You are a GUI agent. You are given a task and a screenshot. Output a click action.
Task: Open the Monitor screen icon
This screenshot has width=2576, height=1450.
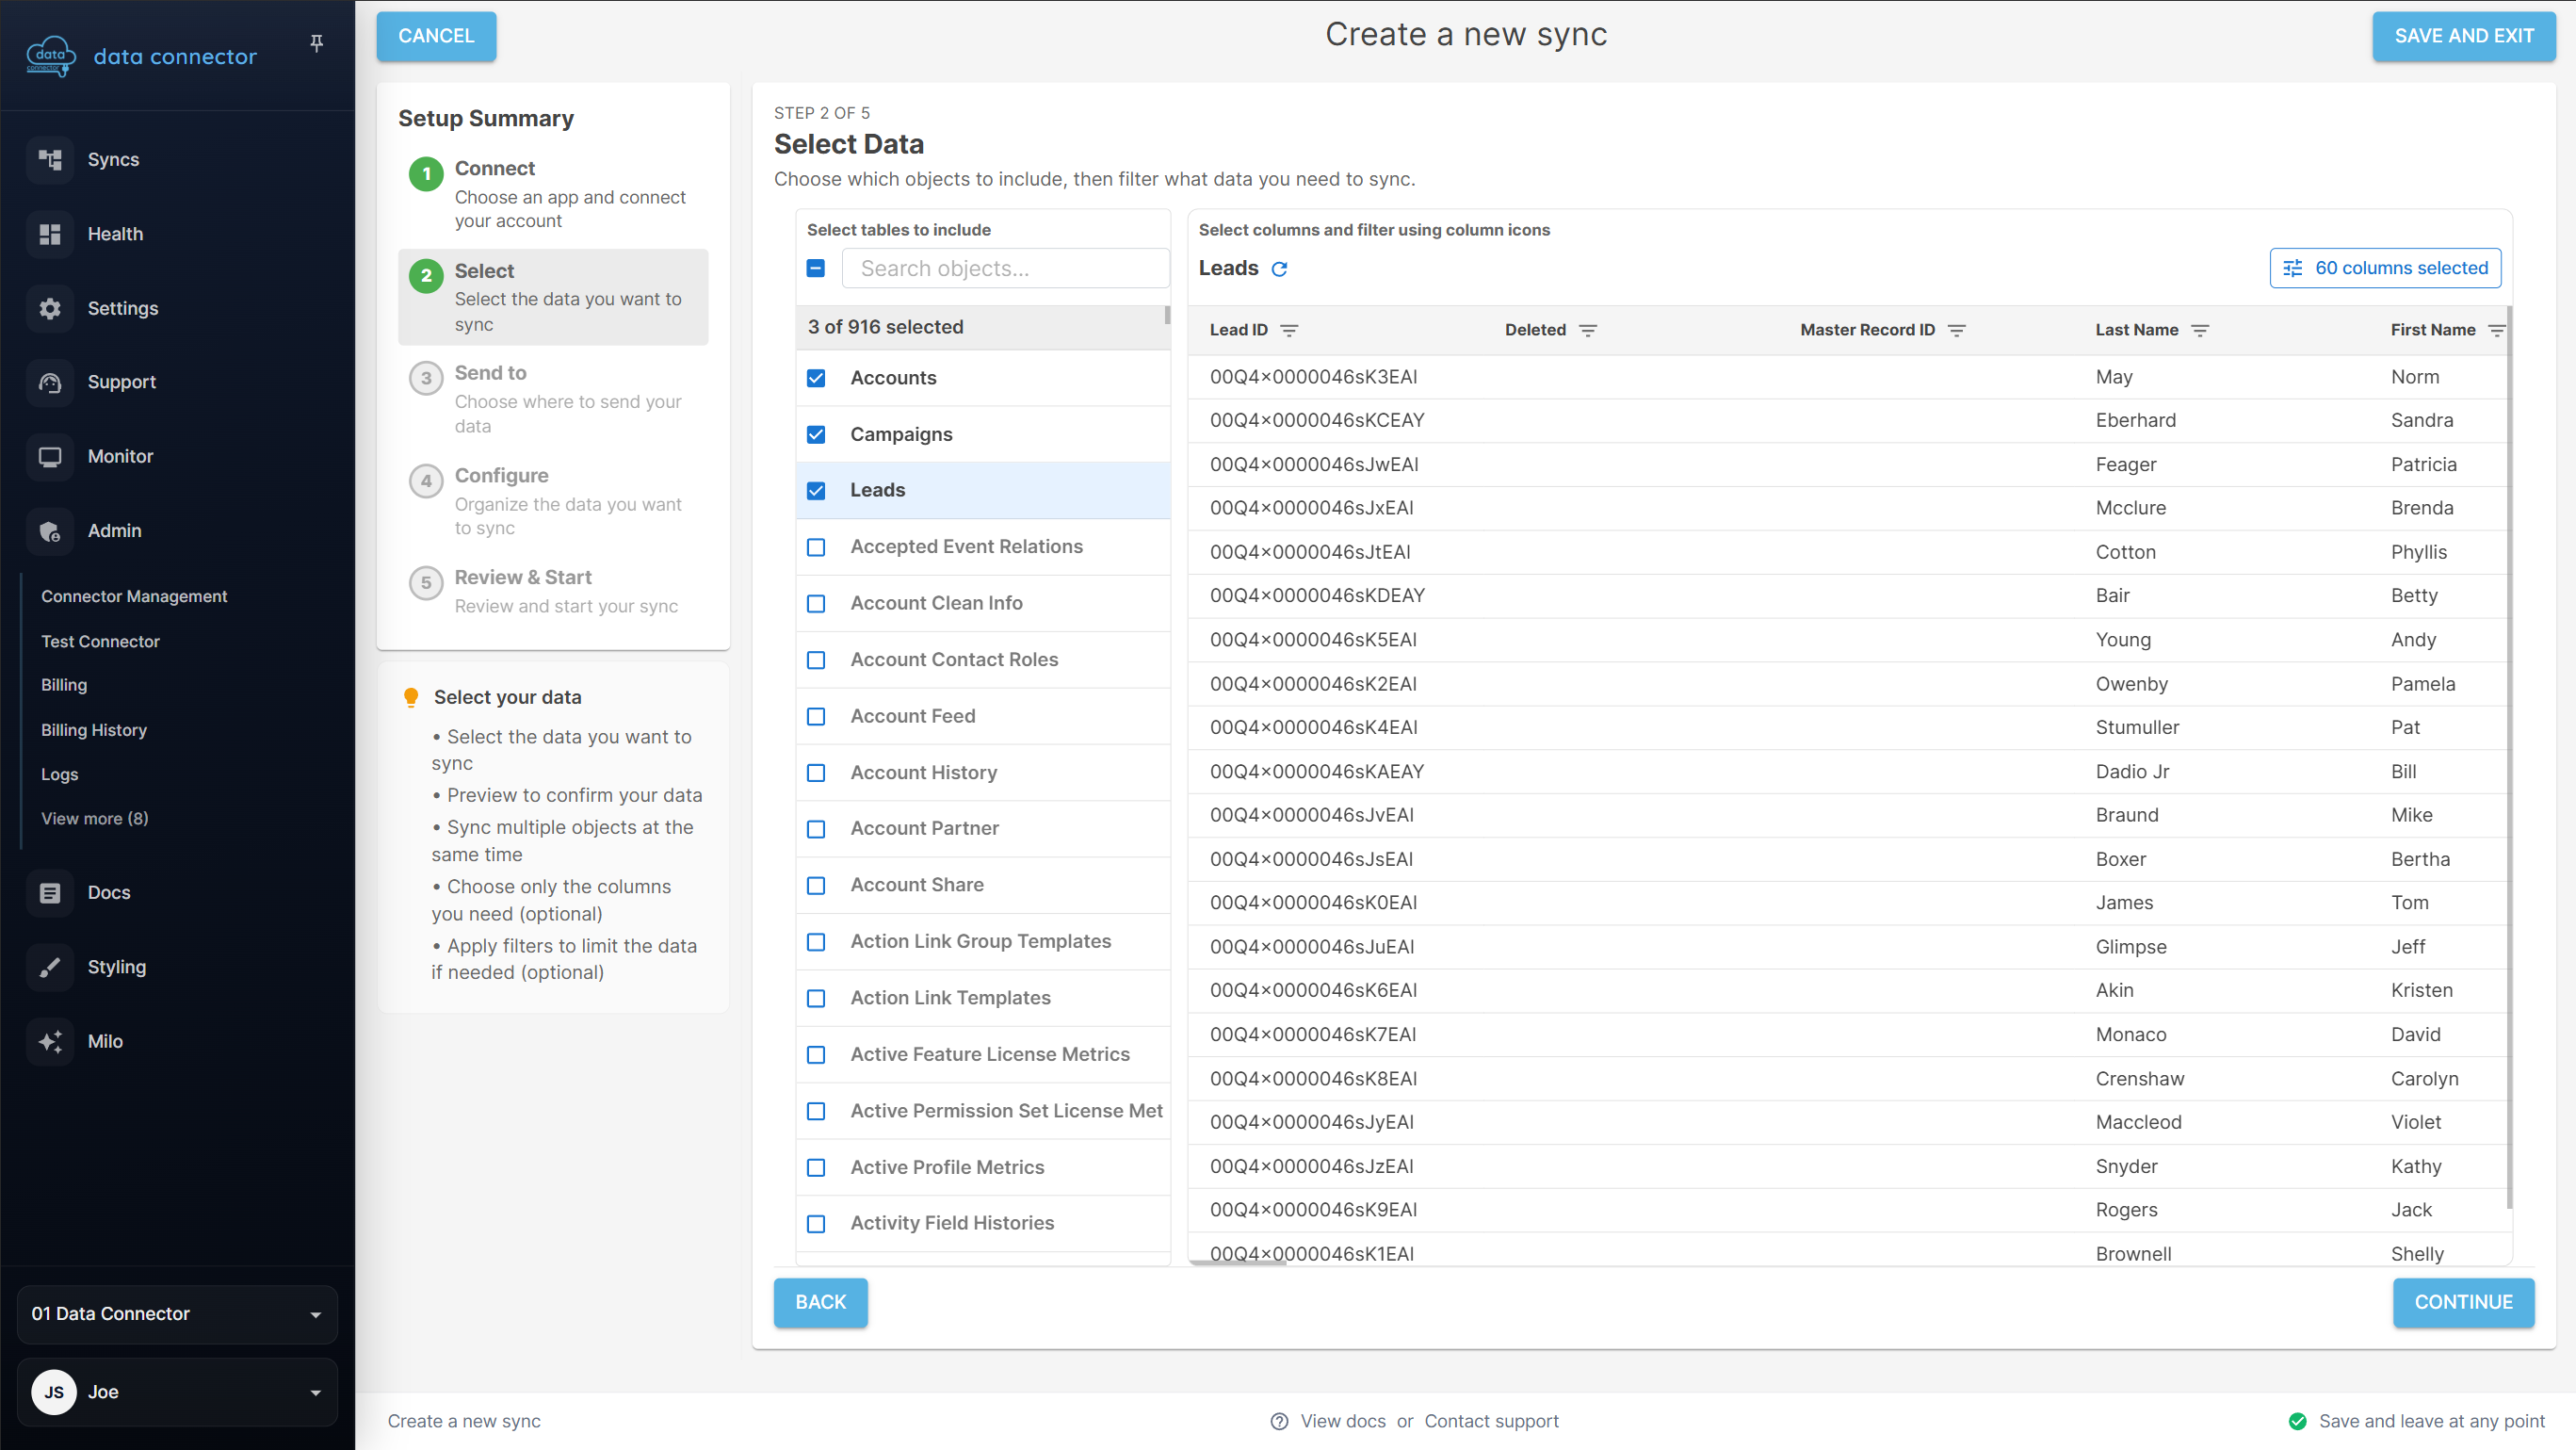50,456
